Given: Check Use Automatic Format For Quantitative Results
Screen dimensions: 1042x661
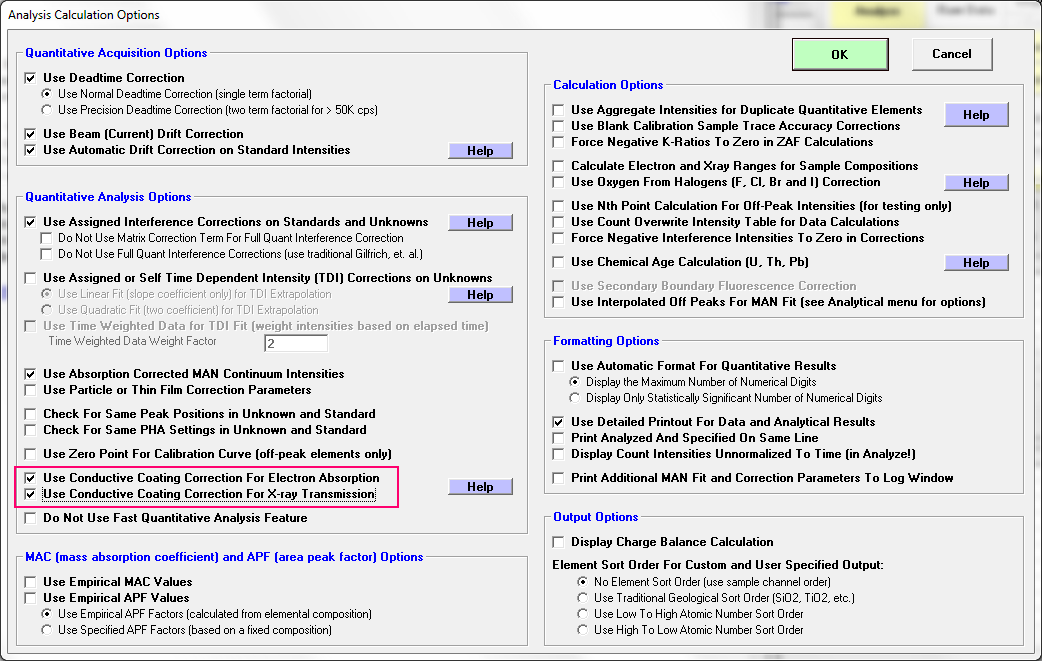Looking at the screenshot, I should click(558, 366).
